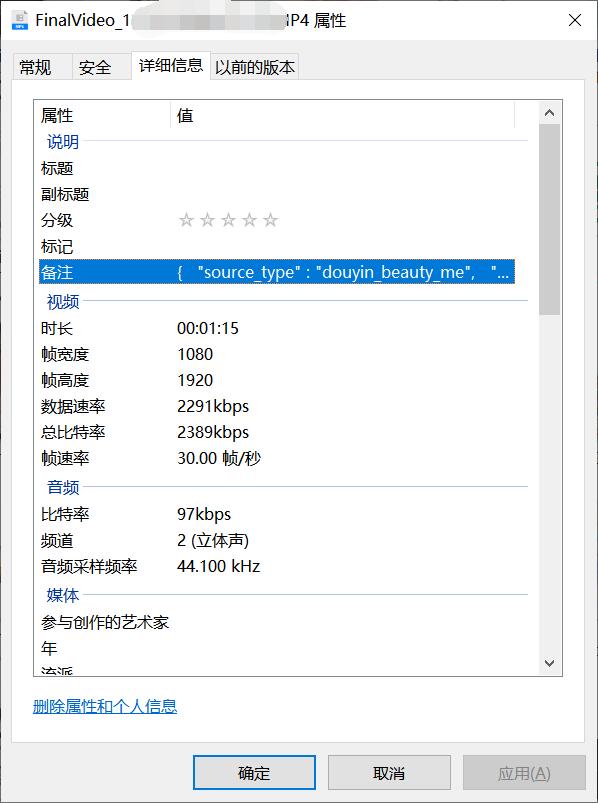Set rating to the third star

coord(228,220)
